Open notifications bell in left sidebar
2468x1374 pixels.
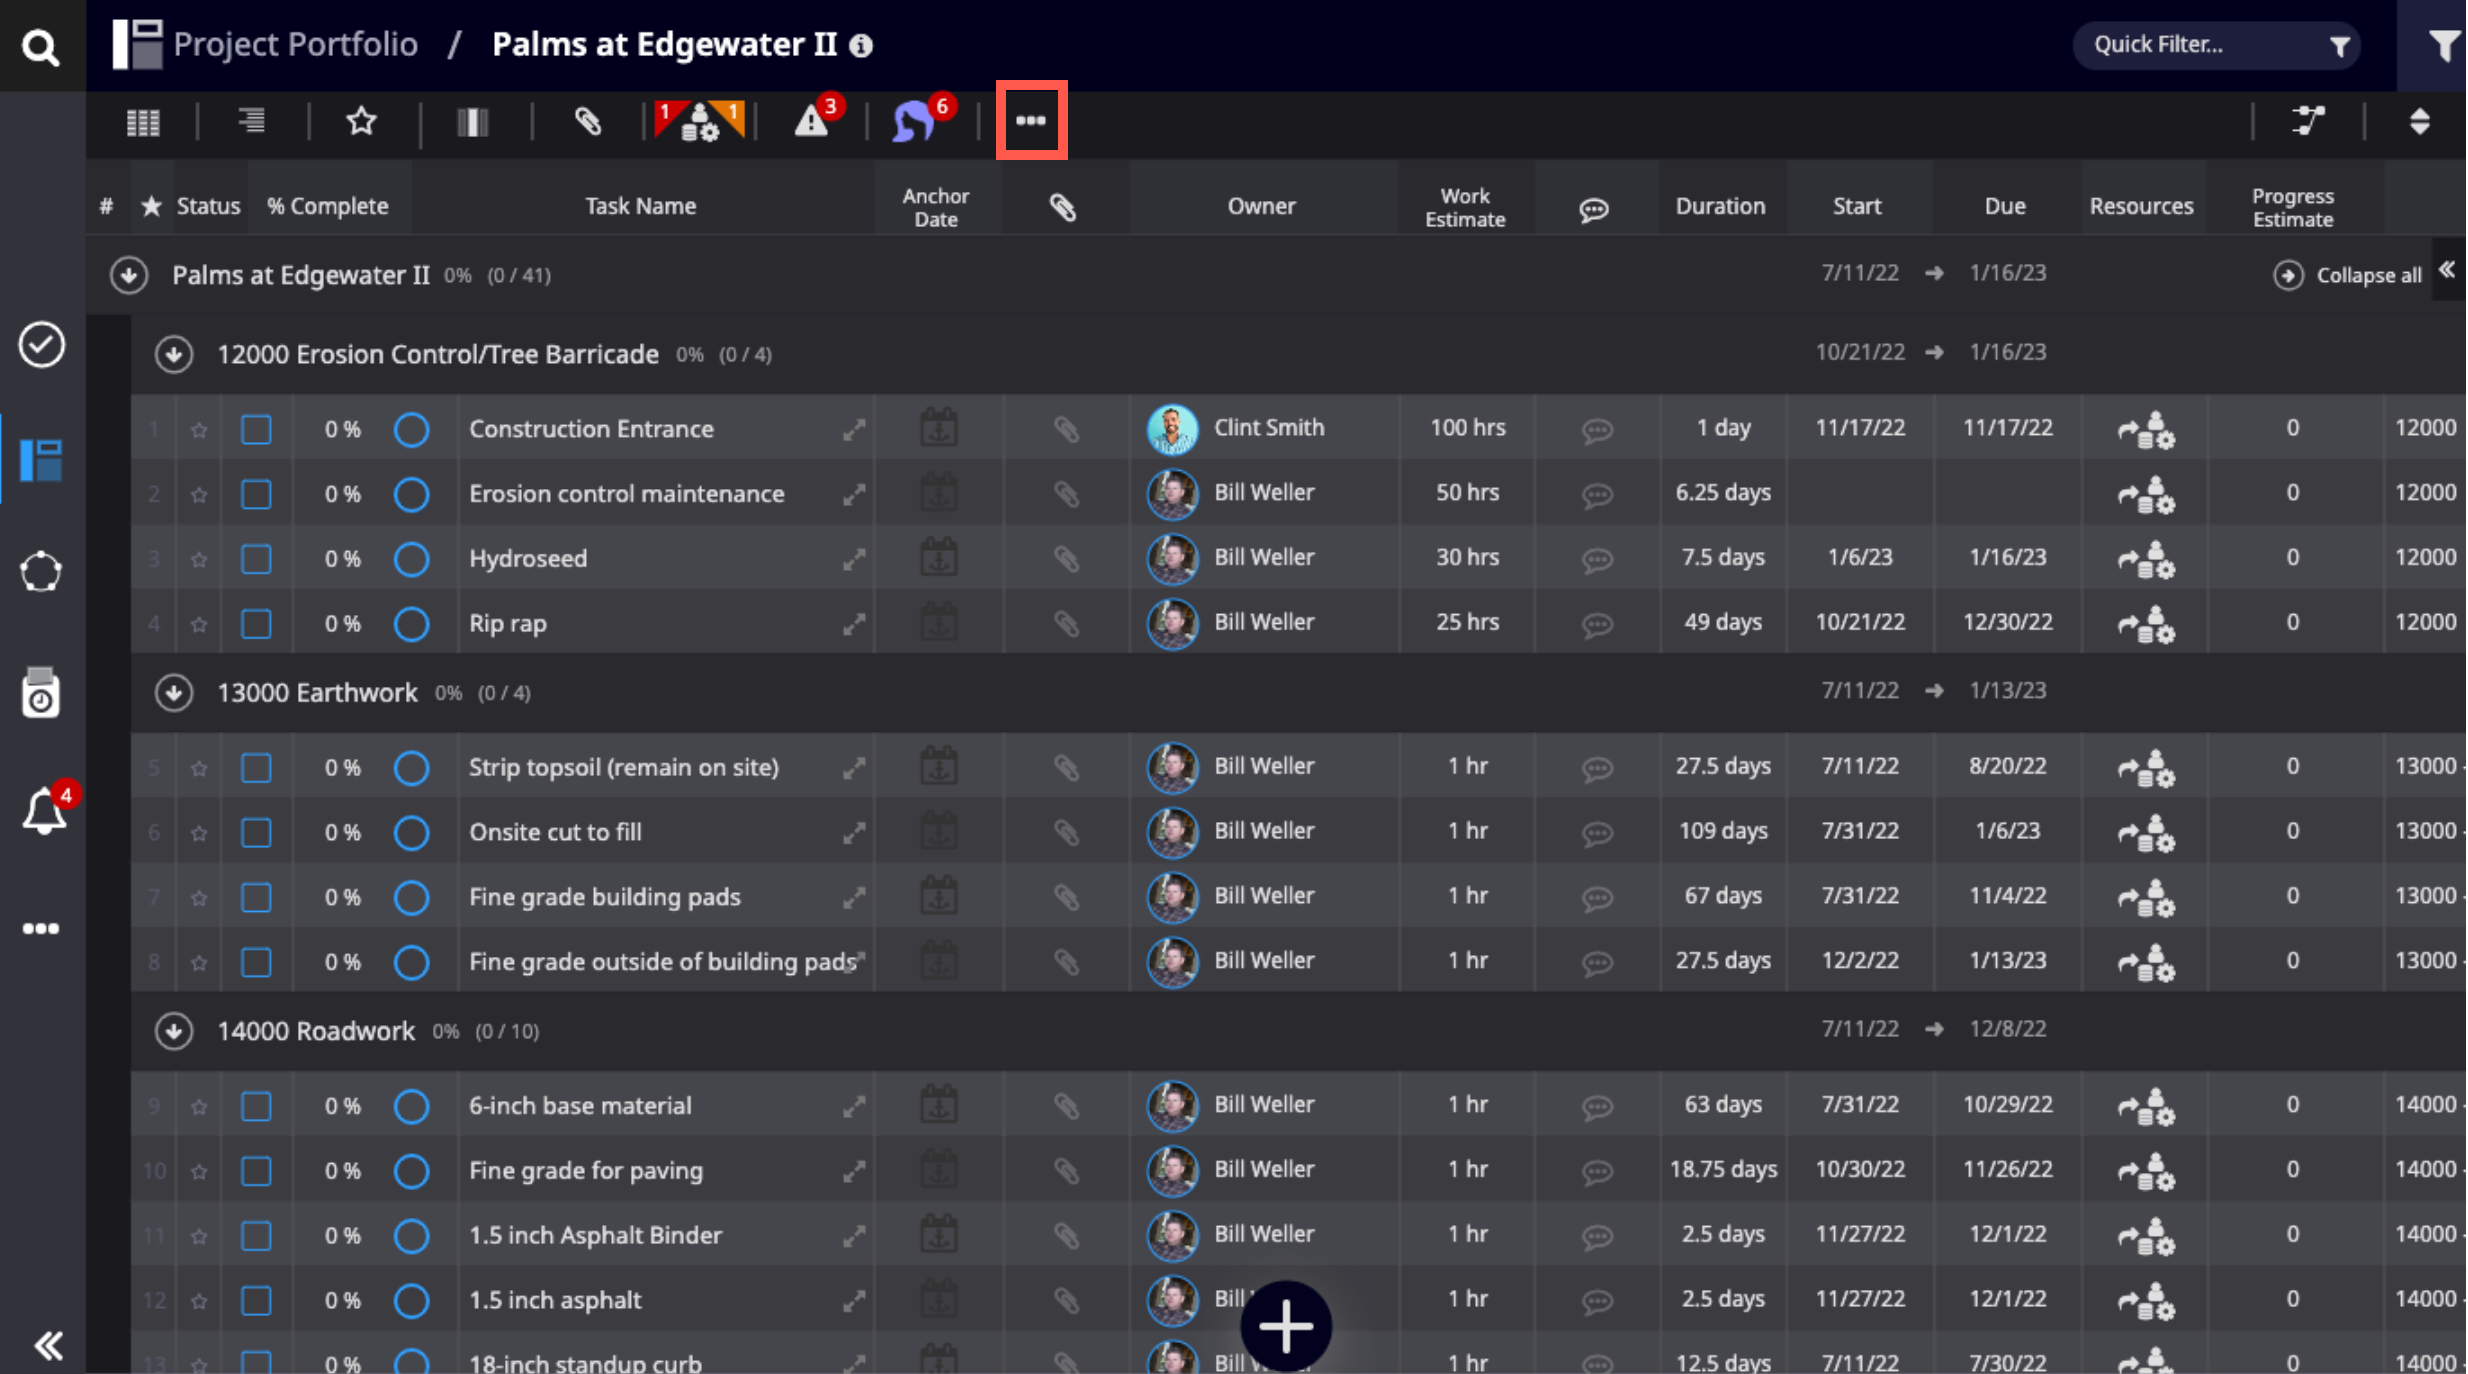(x=43, y=812)
